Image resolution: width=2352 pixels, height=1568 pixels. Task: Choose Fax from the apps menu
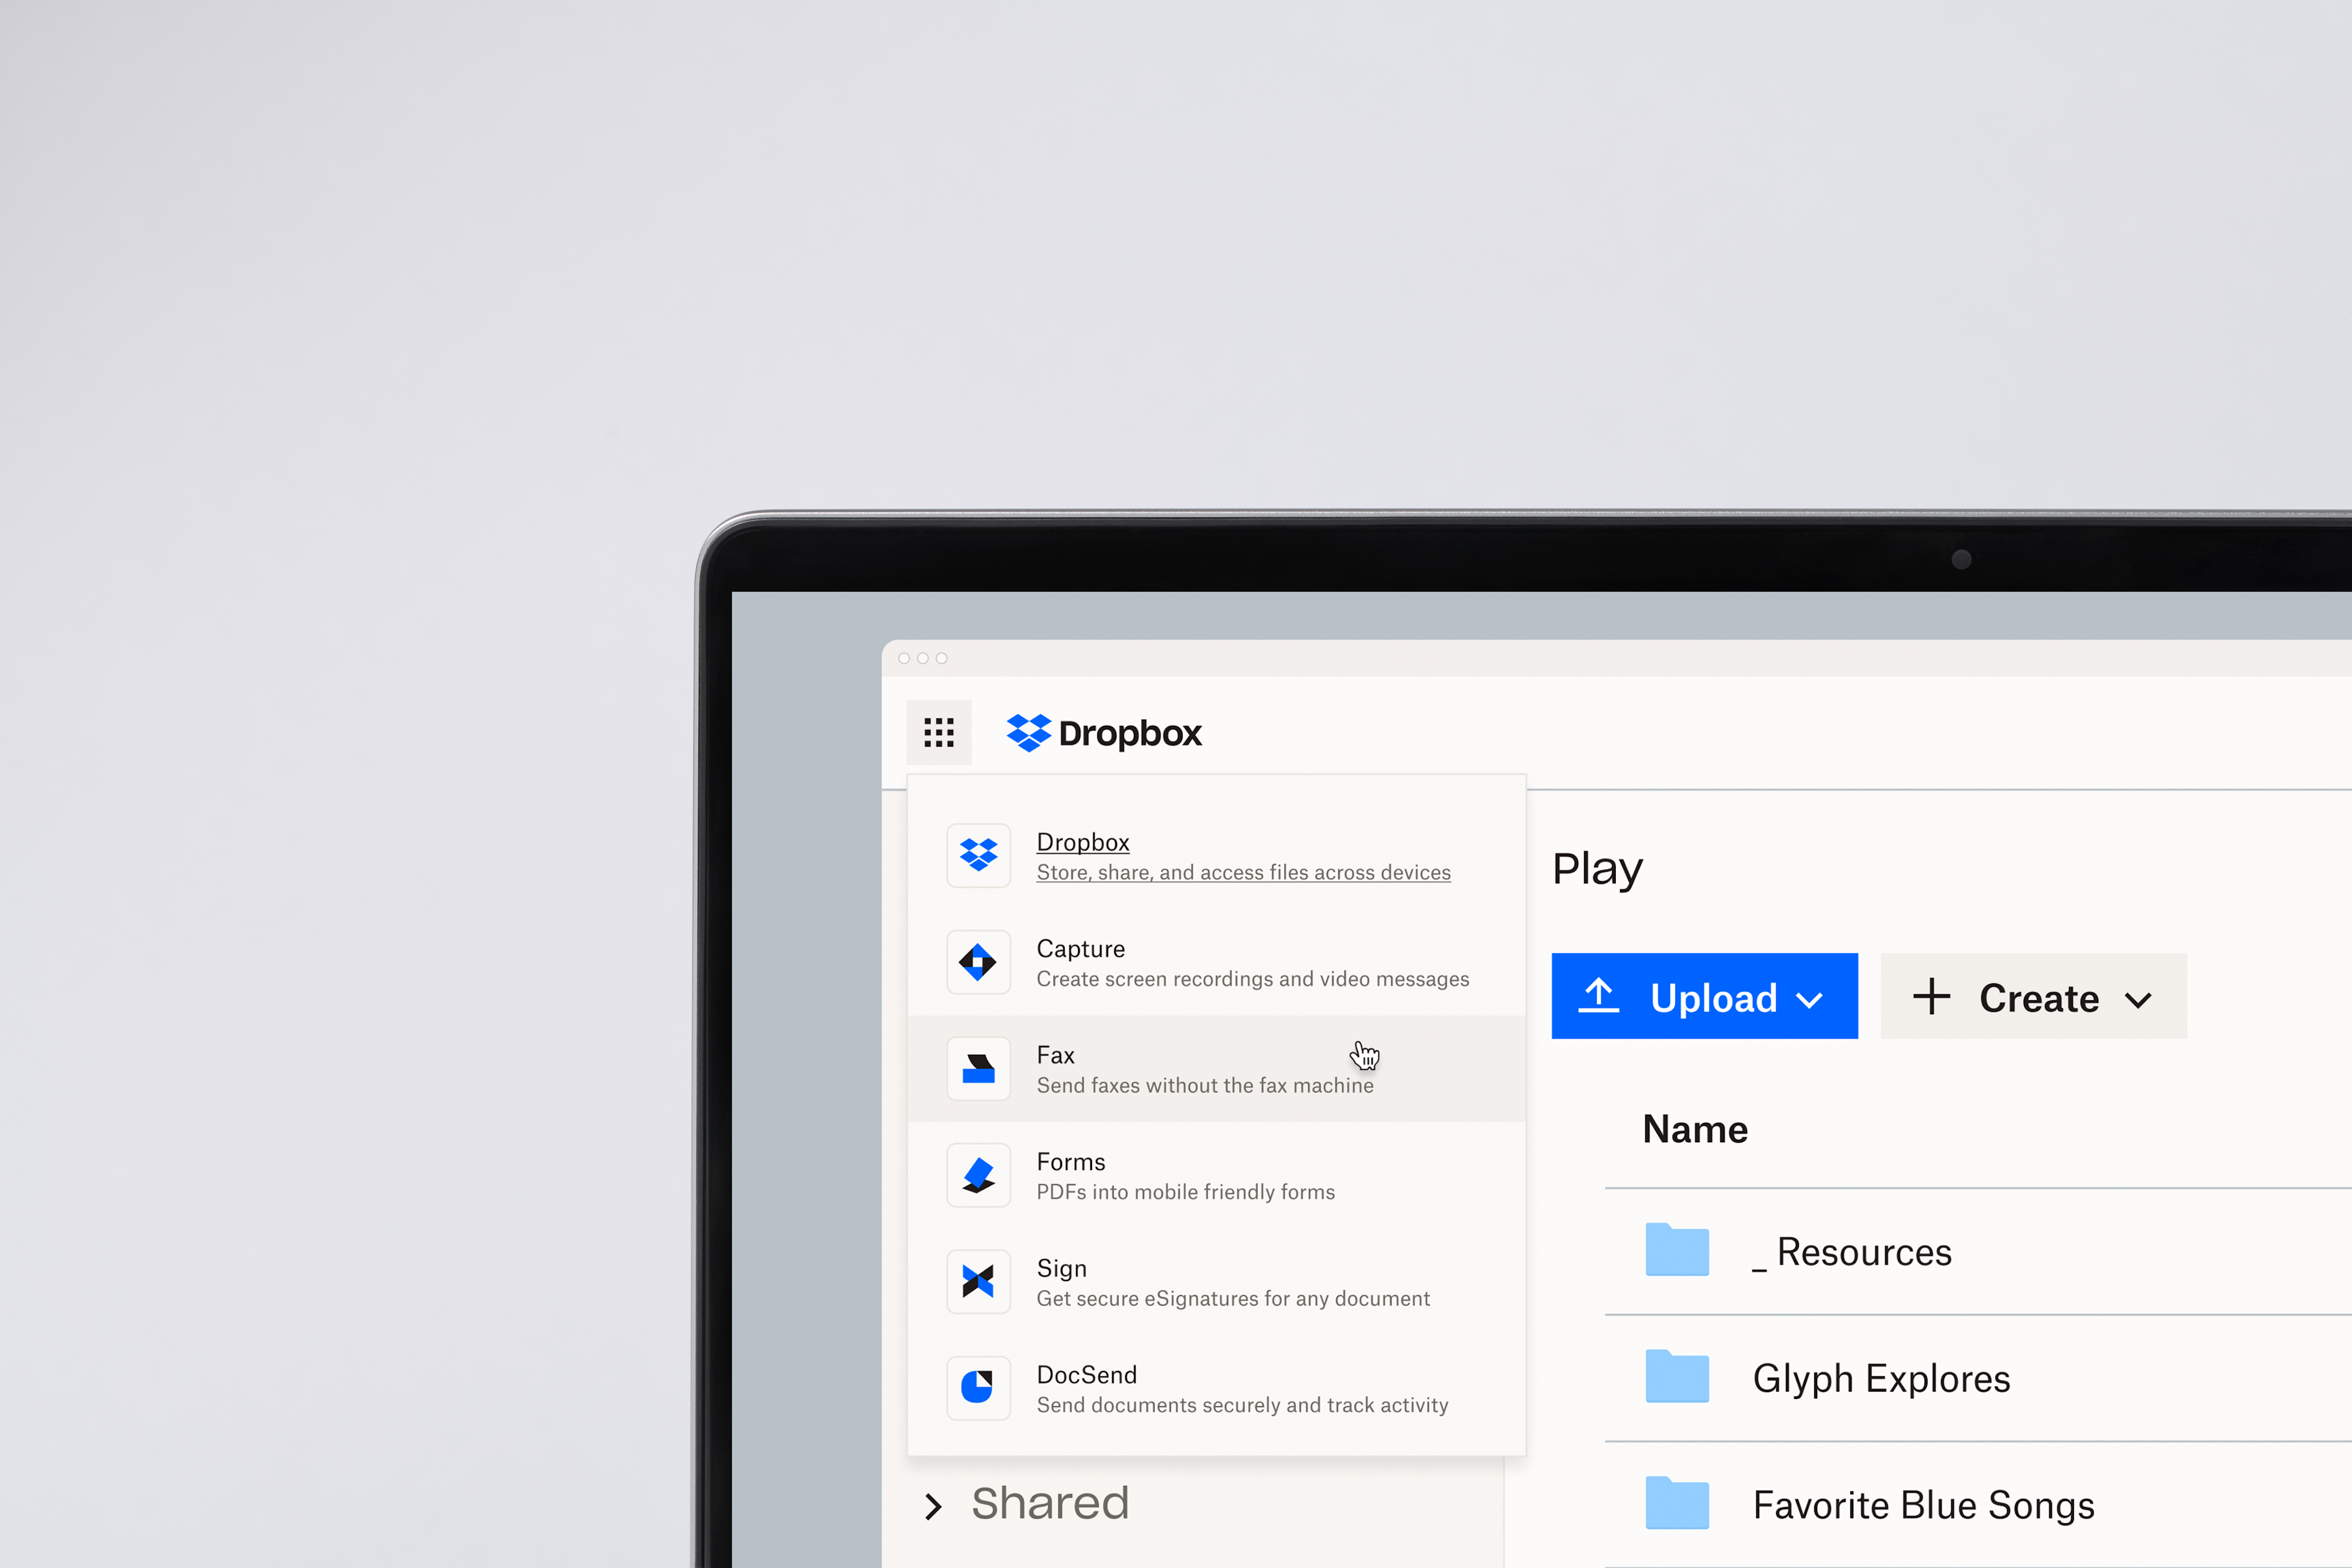point(1216,1069)
